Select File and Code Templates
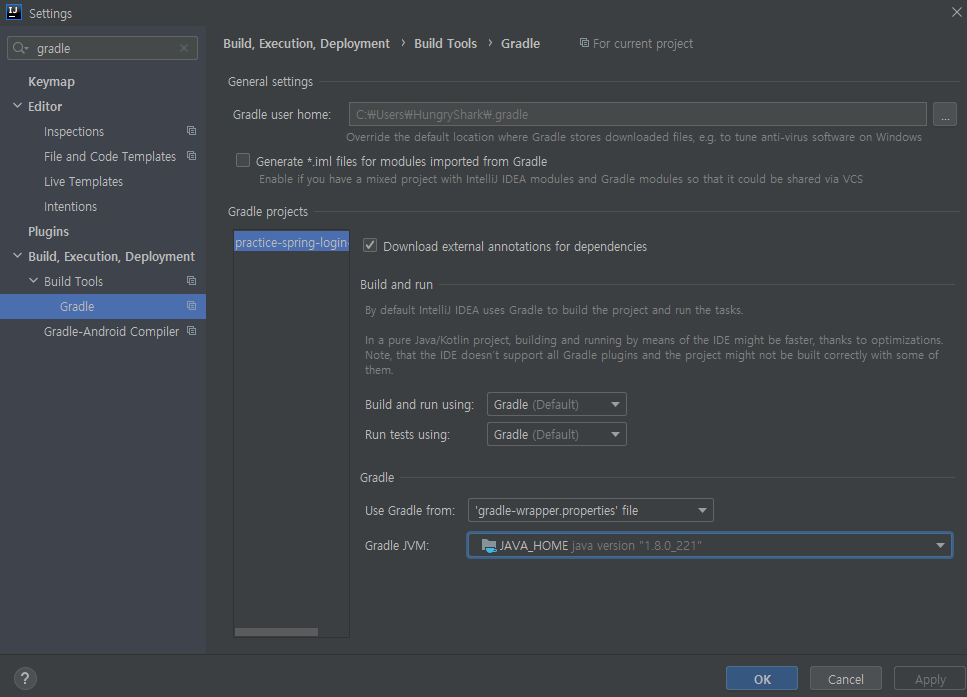967x697 pixels. point(110,157)
